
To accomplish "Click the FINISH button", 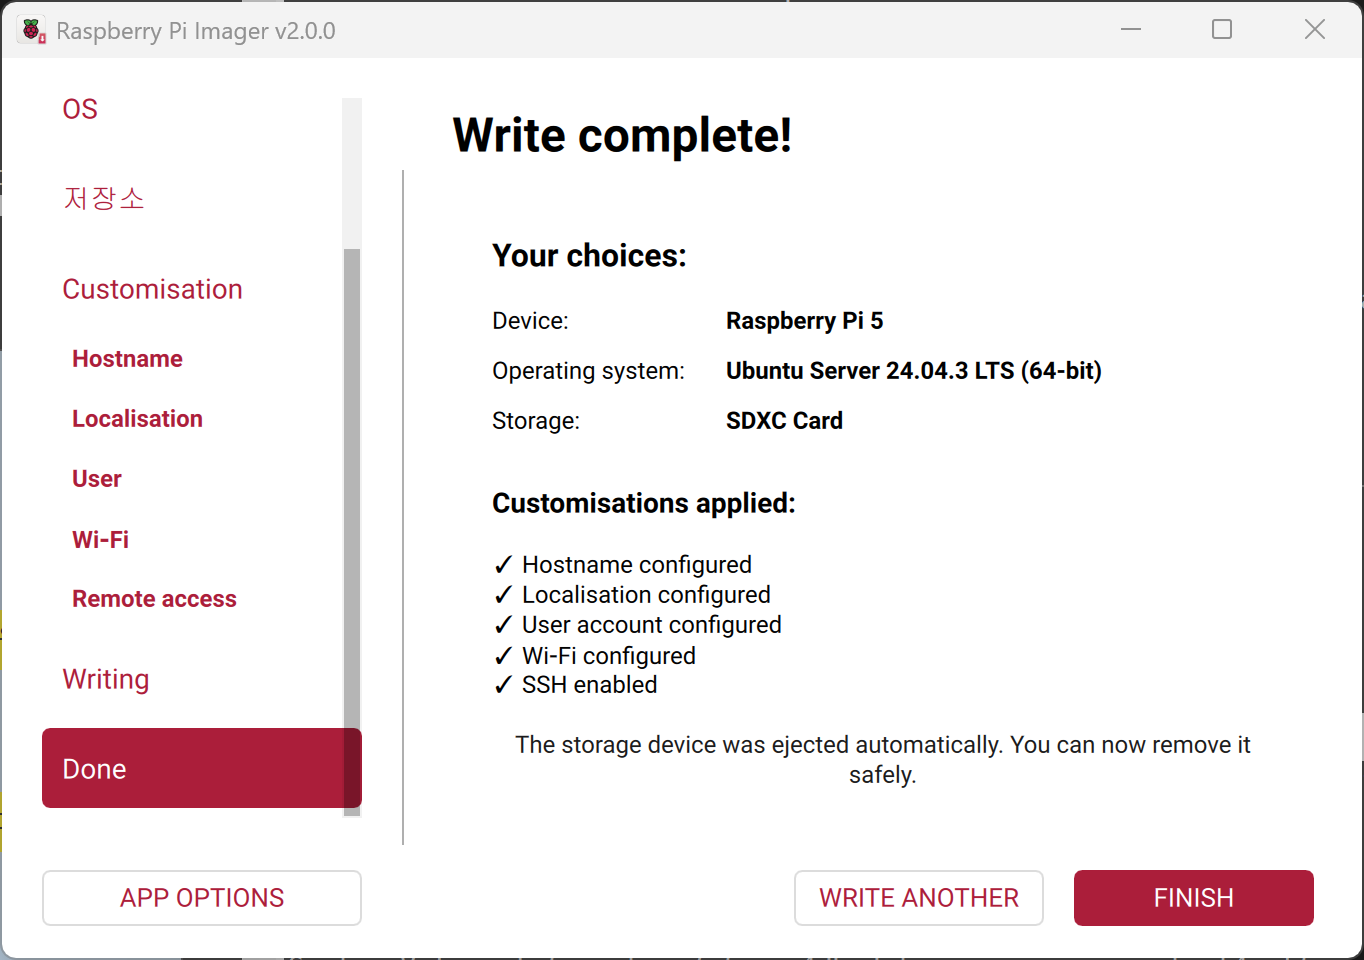I will click(1194, 898).
